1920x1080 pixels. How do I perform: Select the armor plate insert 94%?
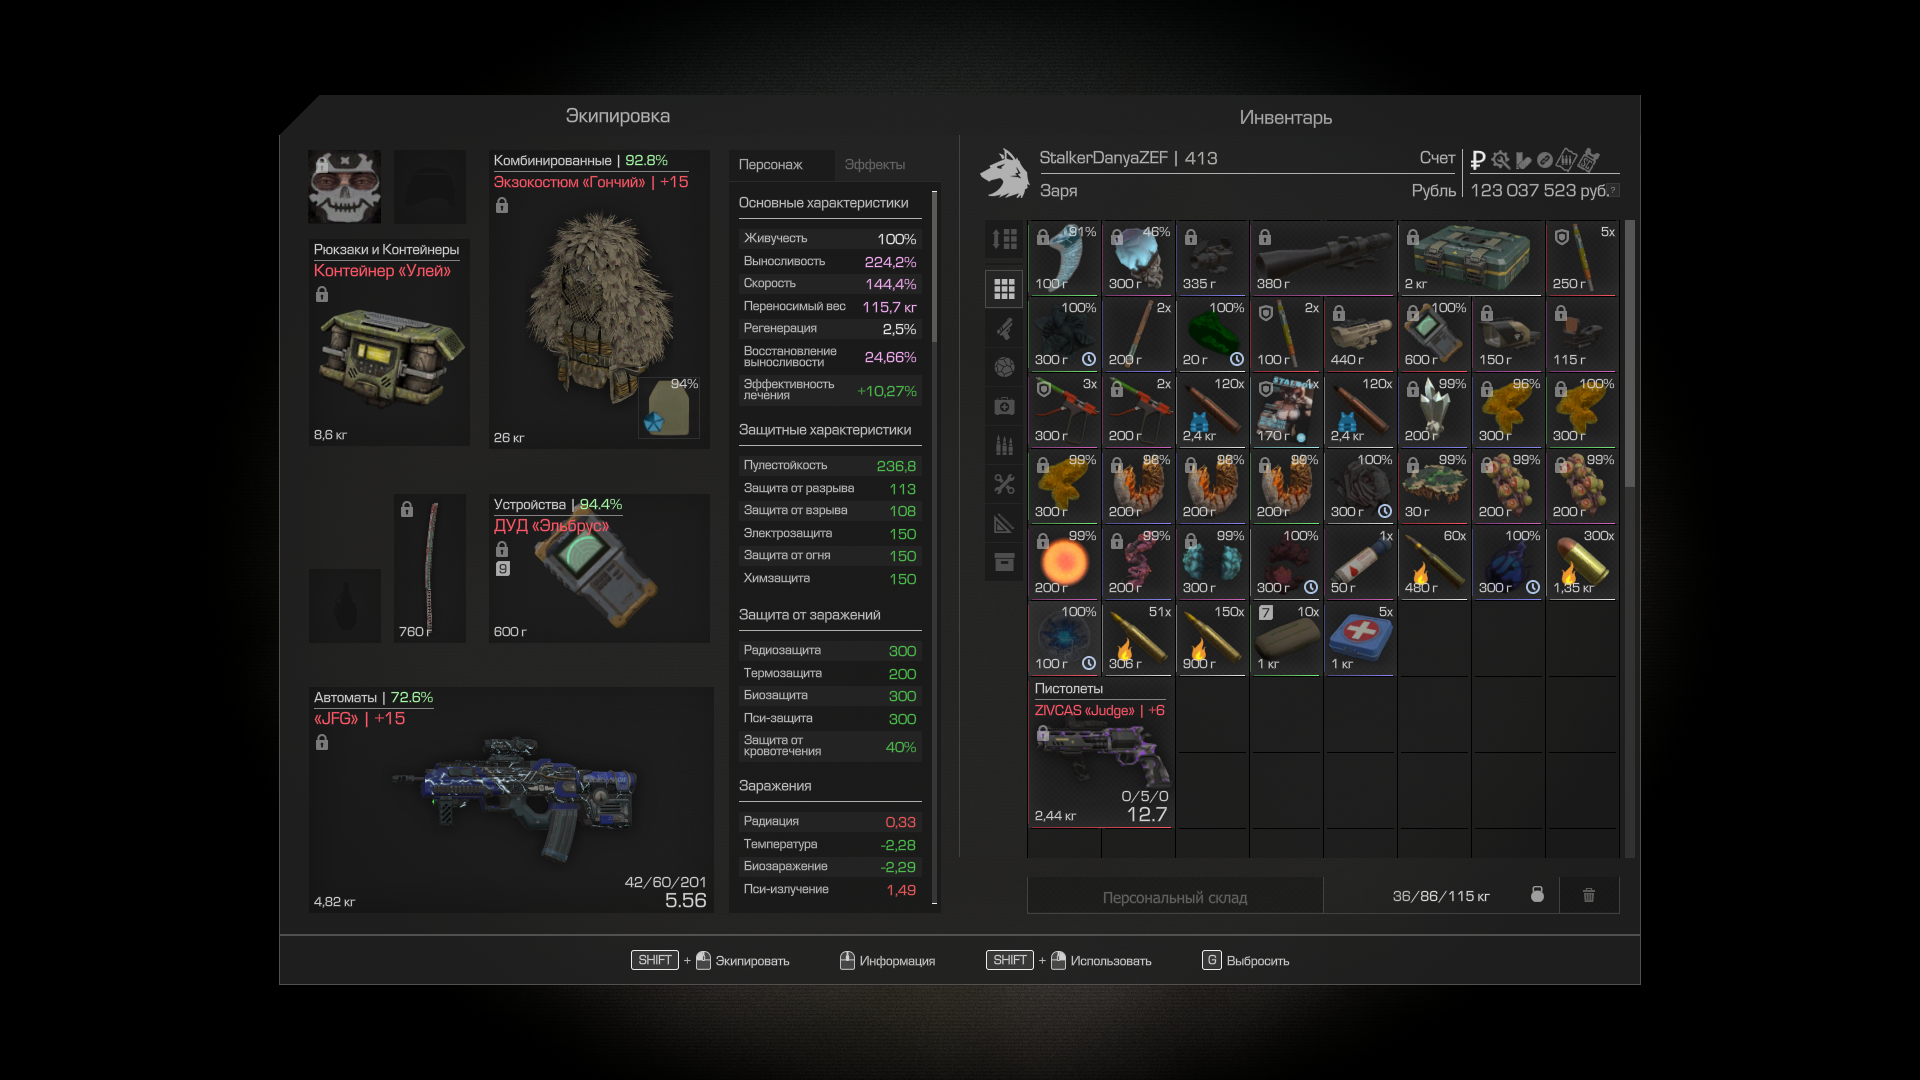pyautogui.click(x=669, y=407)
